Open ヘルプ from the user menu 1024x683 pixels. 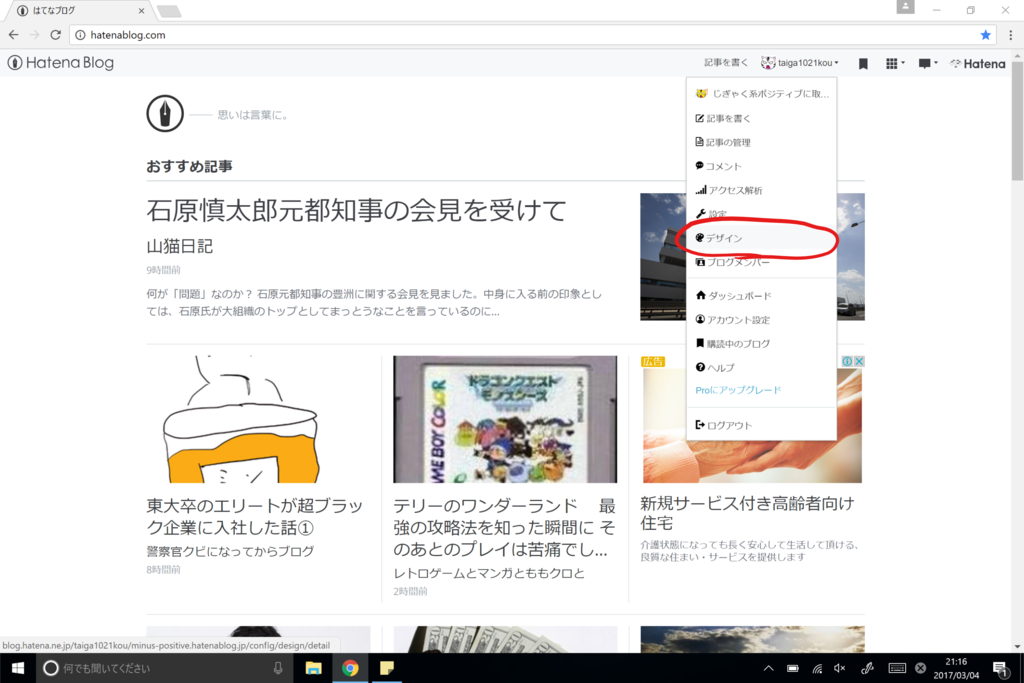coord(712,367)
